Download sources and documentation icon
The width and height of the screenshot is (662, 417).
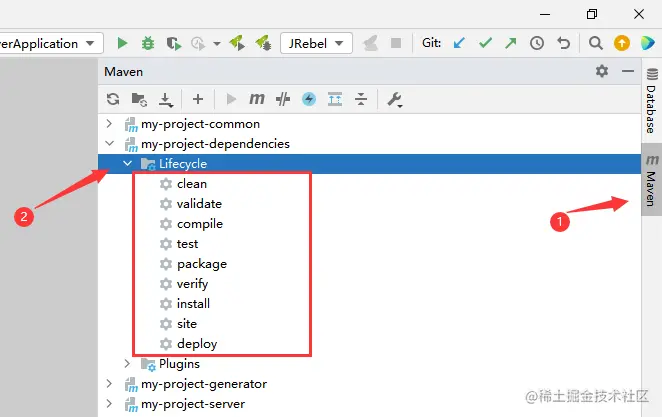(x=166, y=100)
